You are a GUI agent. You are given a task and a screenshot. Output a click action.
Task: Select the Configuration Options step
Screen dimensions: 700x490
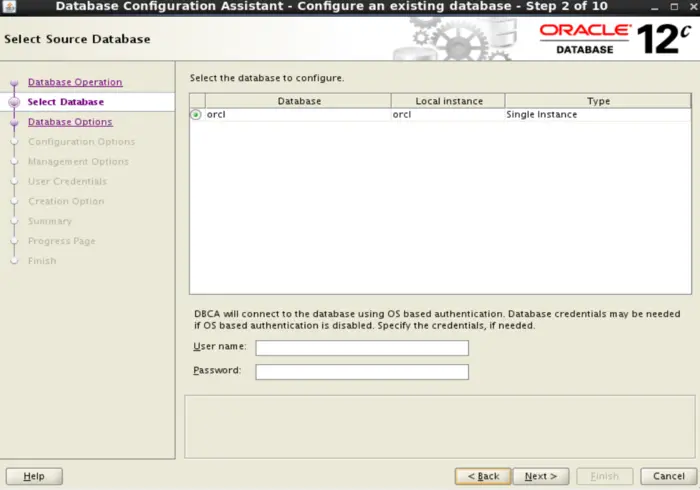[81, 141]
